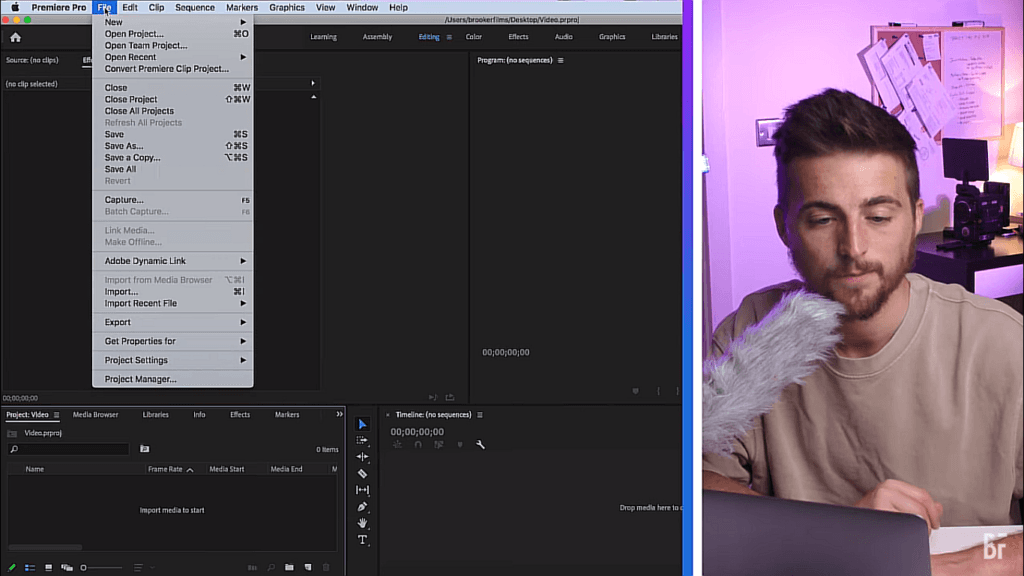Choose Capture… from File menu
The image size is (1024, 576).
[x=172, y=200]
